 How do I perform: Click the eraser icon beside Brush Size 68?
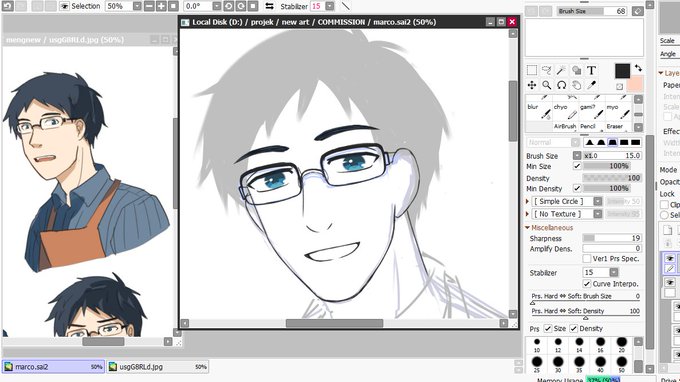(x=638, y=11)
